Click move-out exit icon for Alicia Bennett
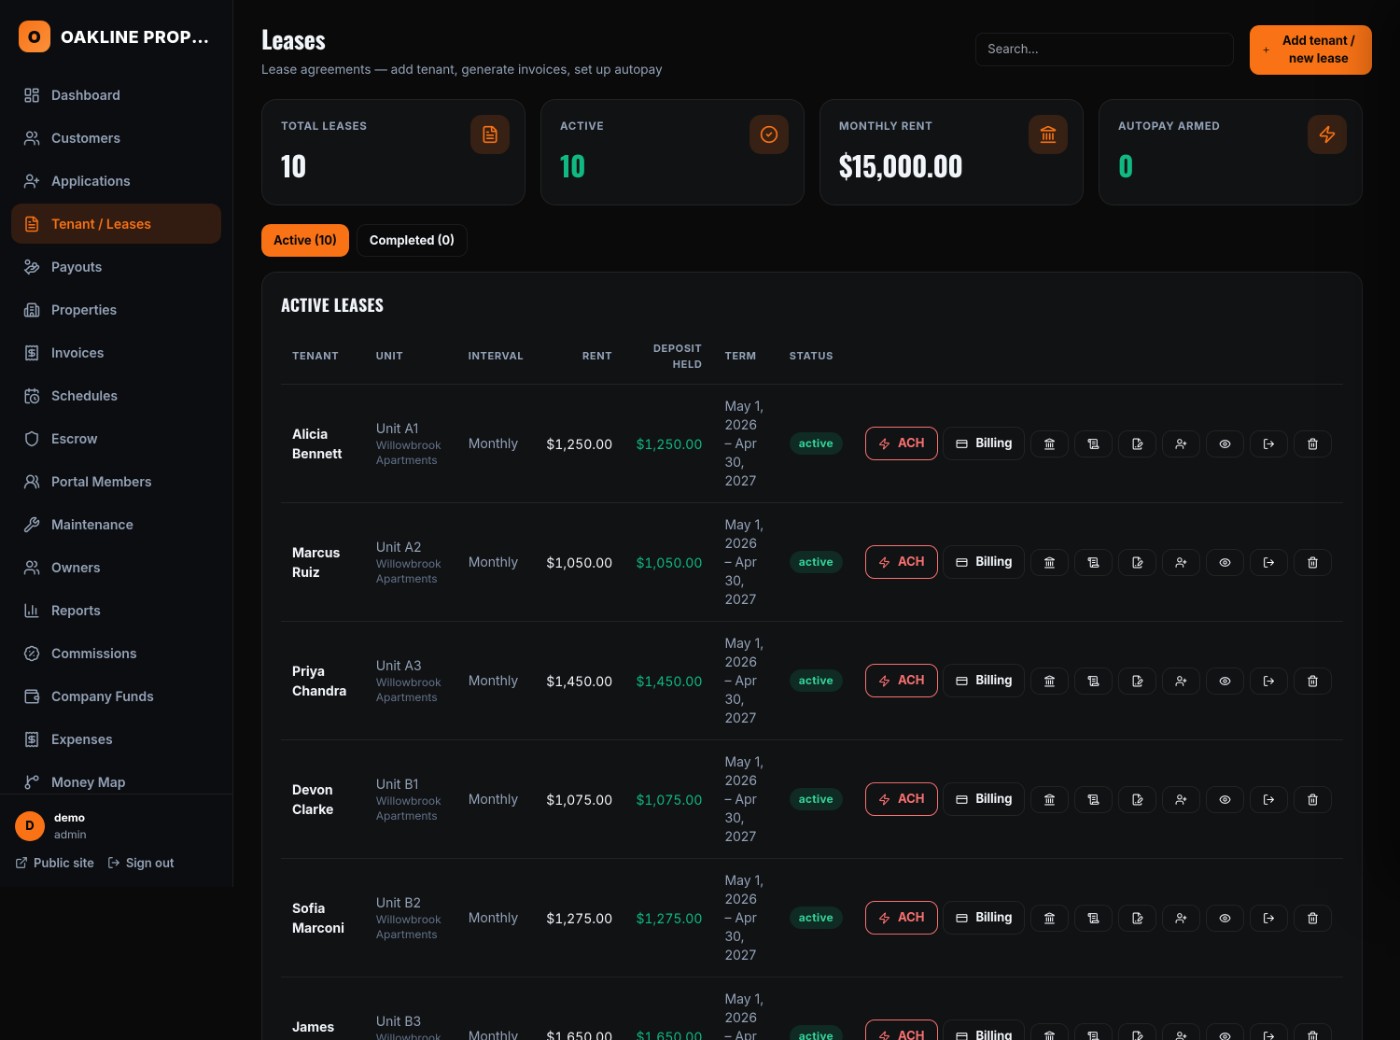Viewport: 1400px width, 1040px height. 1269,444
